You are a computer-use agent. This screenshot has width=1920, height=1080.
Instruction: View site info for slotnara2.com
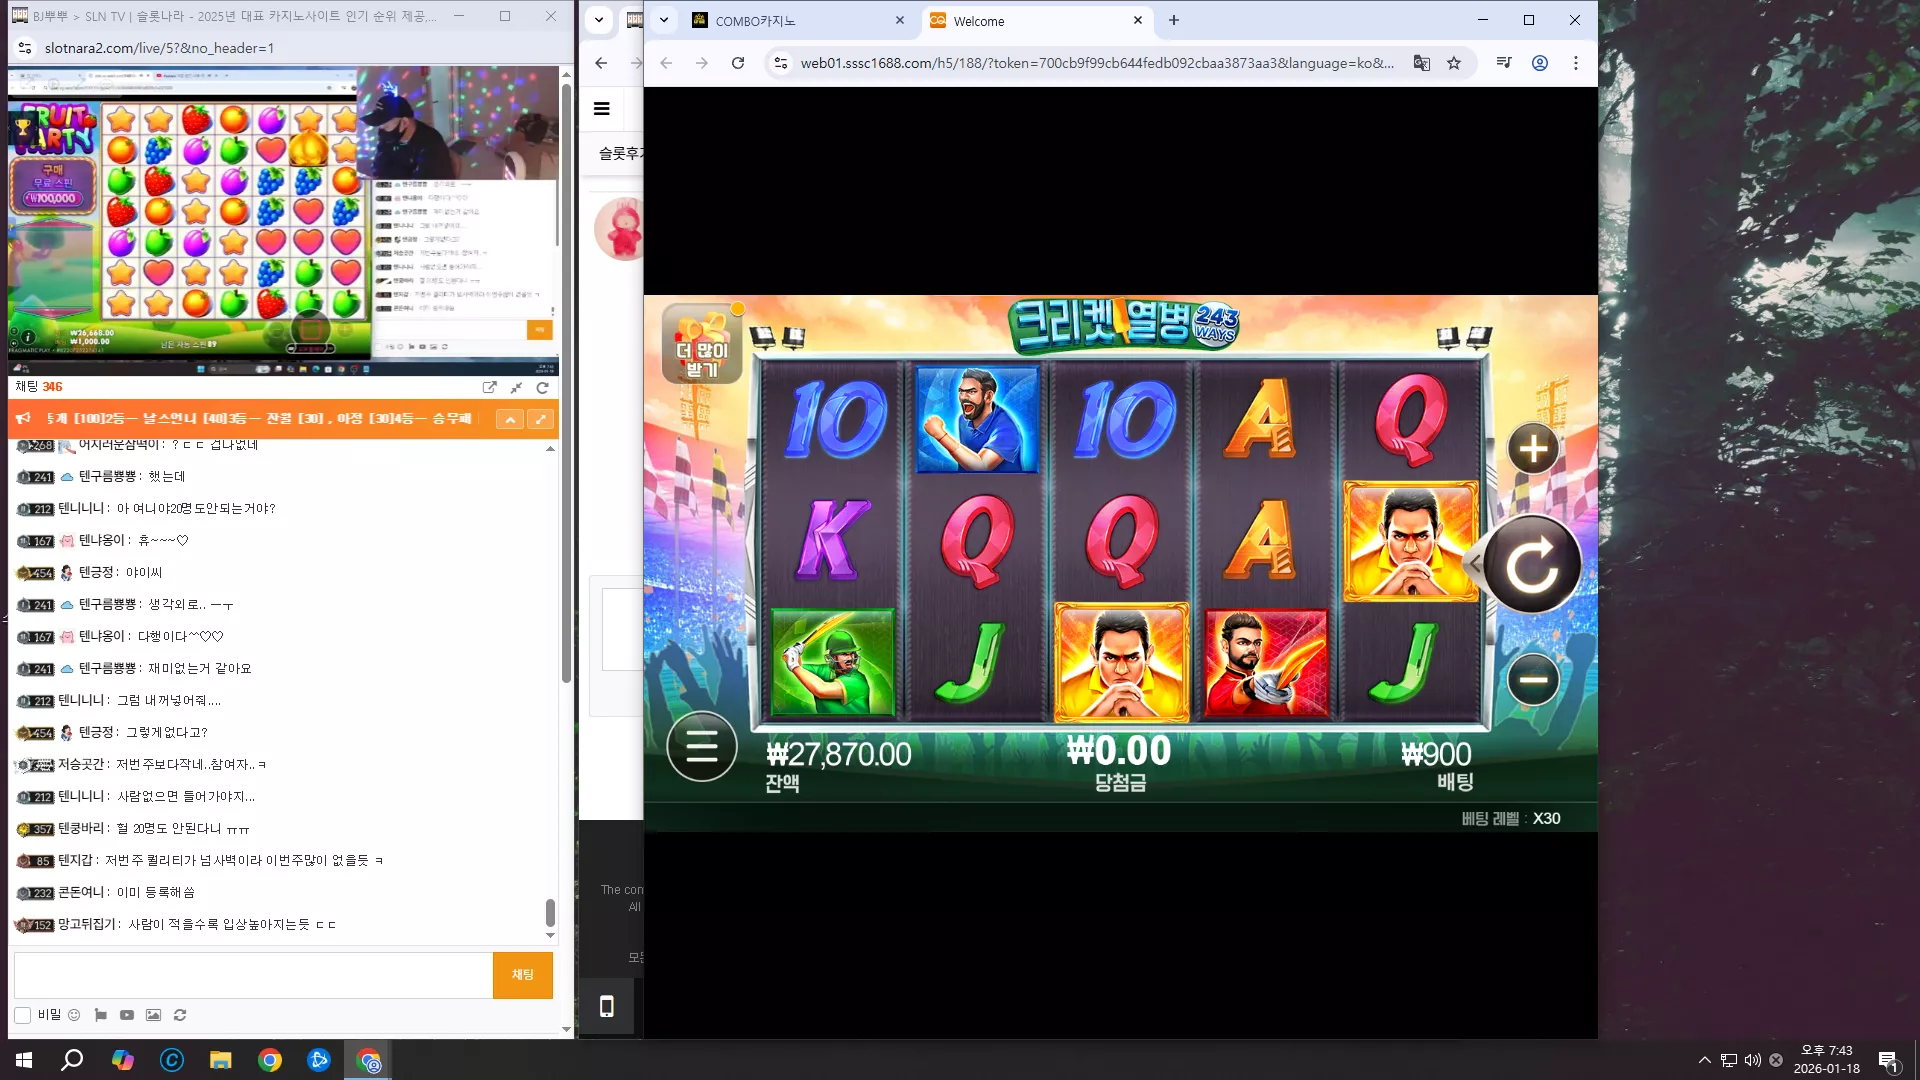[25, 48]
